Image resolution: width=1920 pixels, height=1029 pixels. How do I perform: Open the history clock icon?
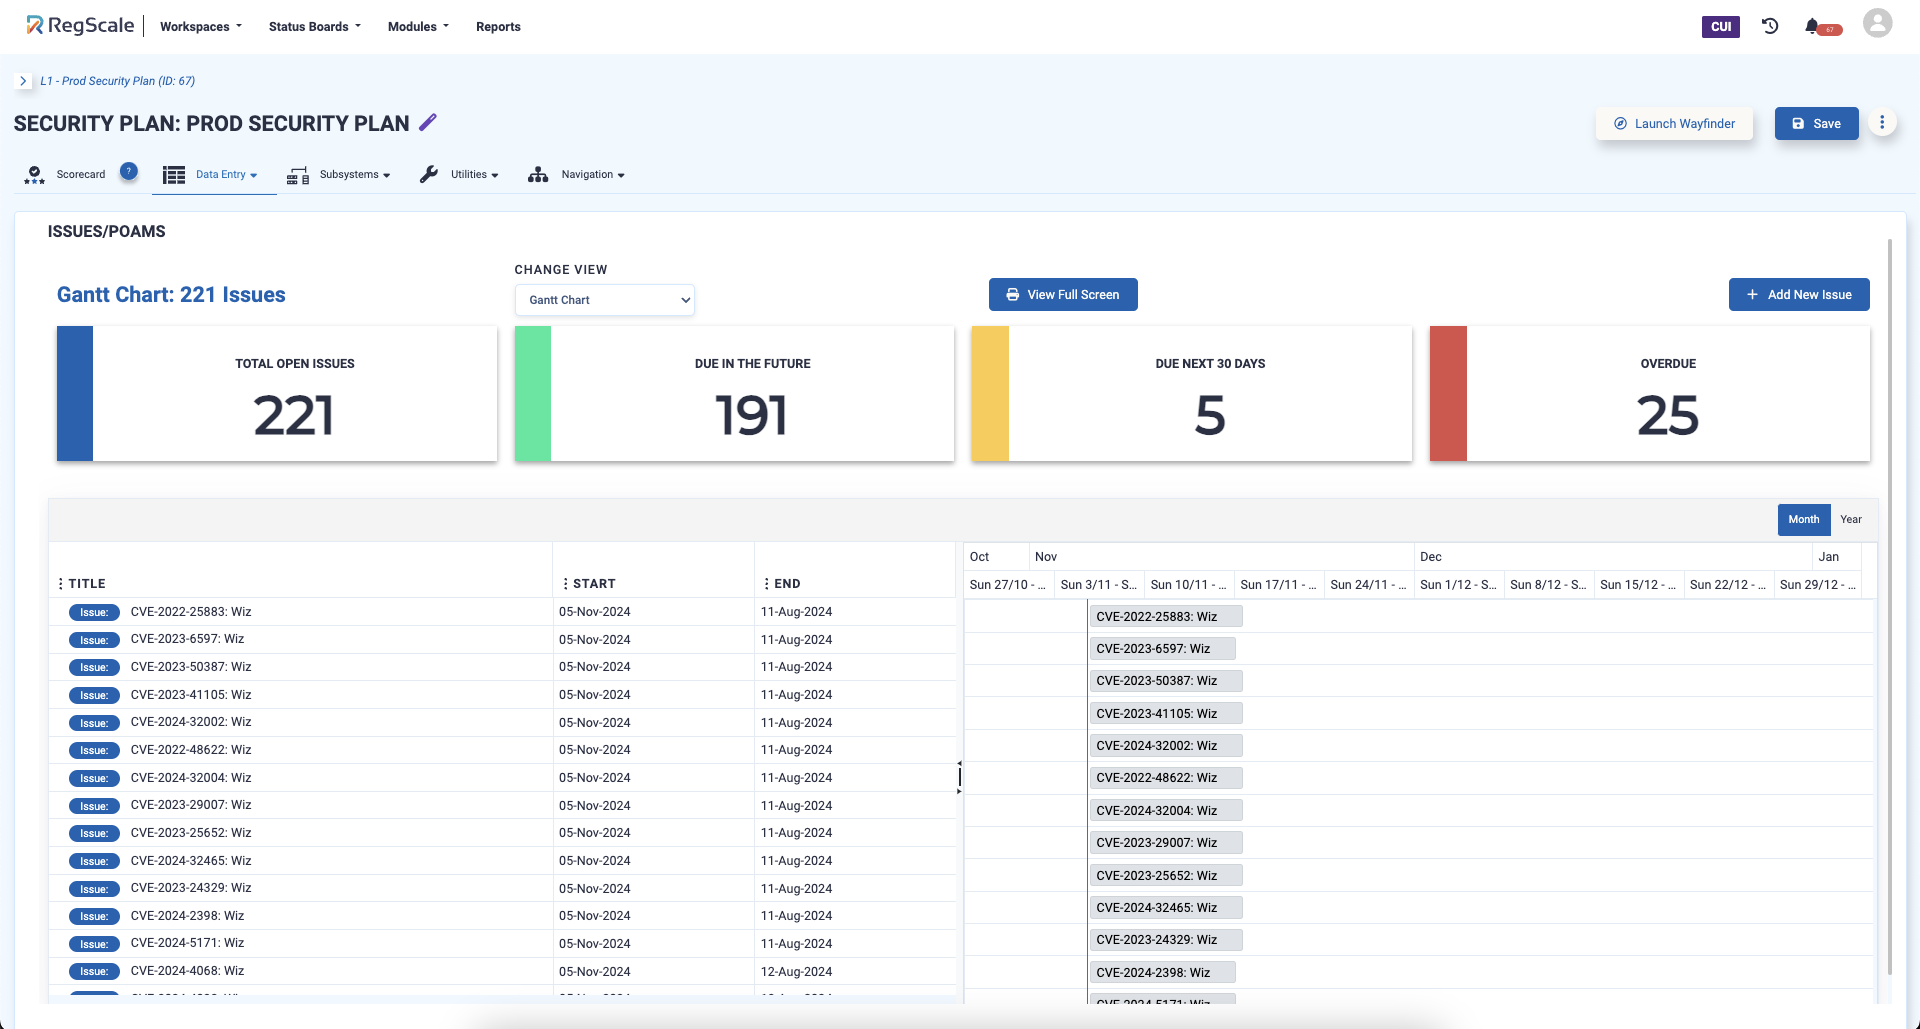pos(1770,26)
